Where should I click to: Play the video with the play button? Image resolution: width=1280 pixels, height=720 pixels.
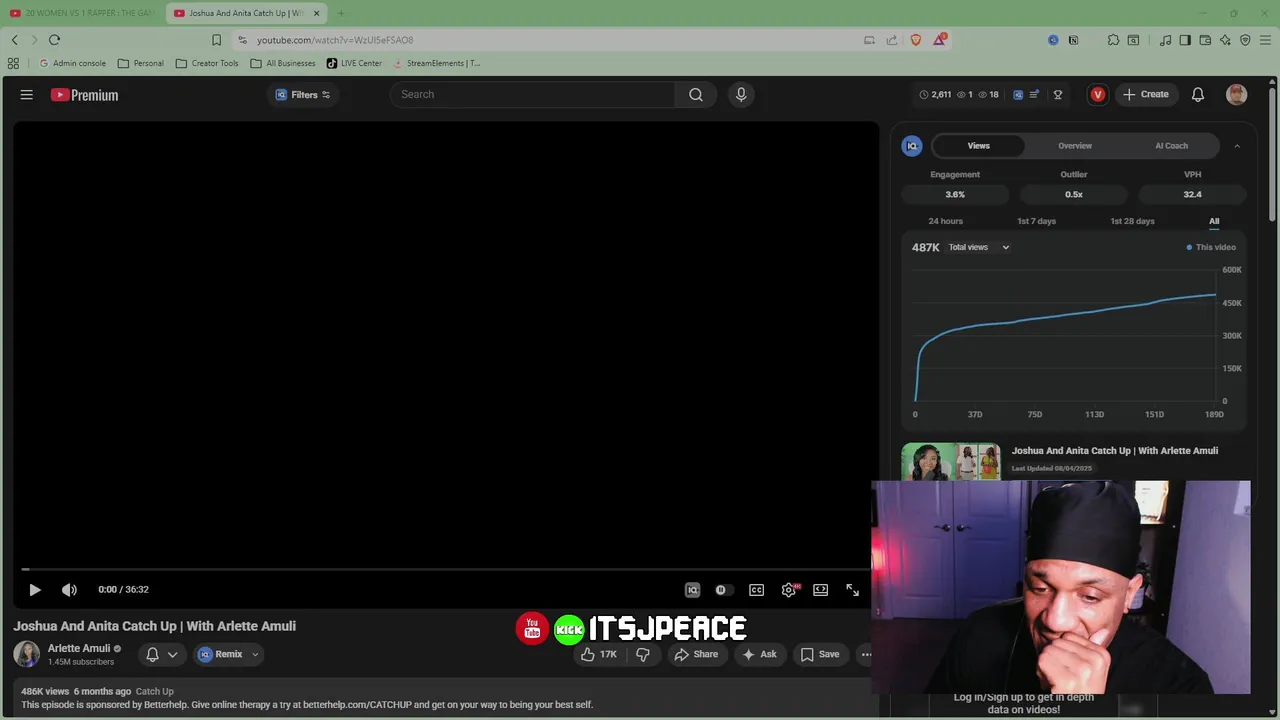pos(34,590)
